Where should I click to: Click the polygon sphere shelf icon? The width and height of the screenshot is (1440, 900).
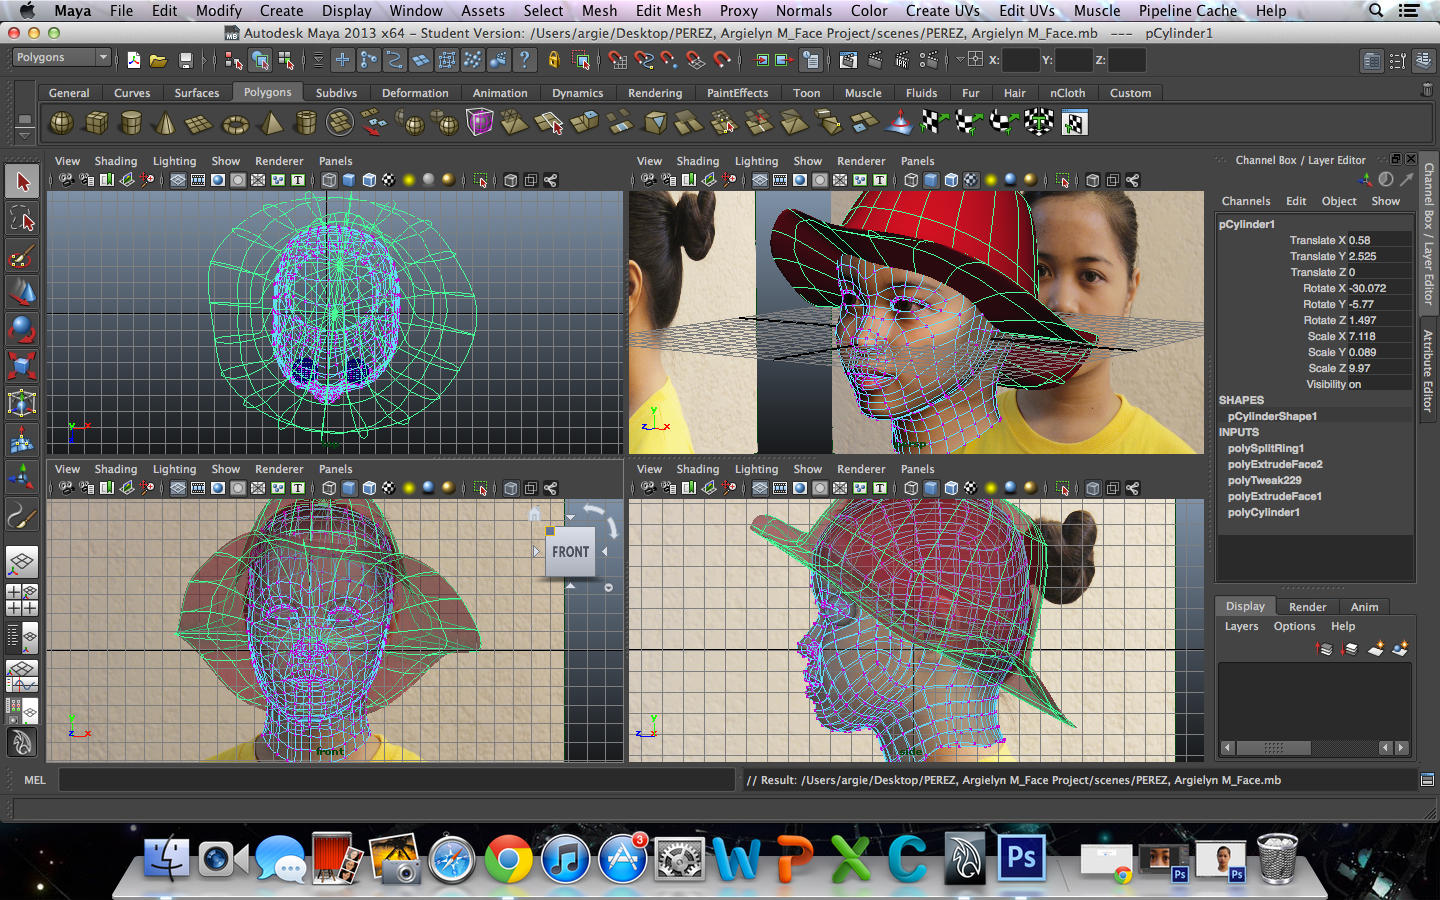coord(62,123)
